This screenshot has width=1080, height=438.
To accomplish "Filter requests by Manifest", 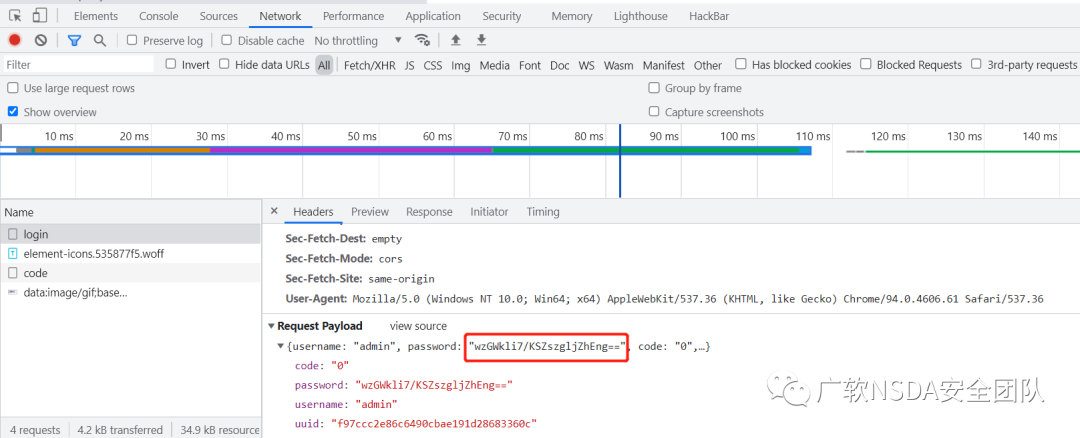I will [663, 65].
